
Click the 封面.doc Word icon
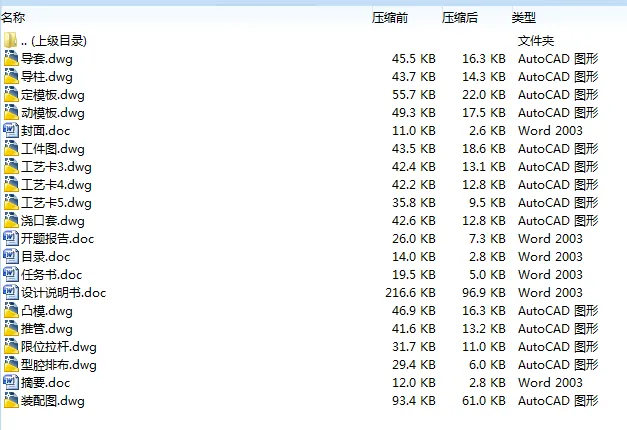coord(11,130)
